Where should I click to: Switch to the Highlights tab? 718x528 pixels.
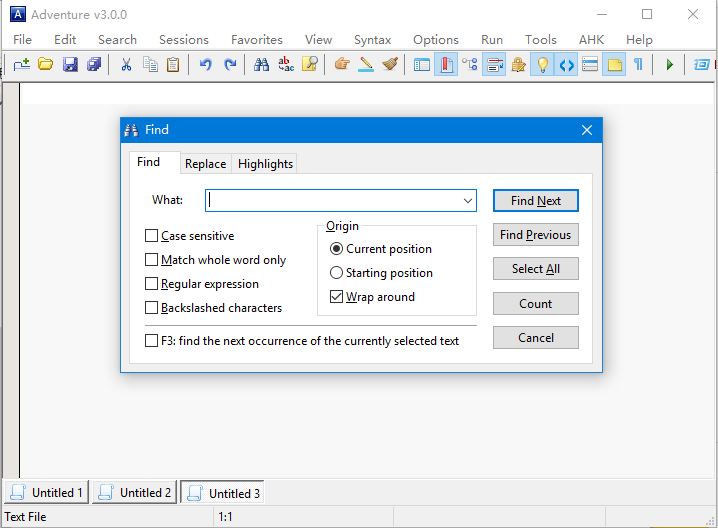point(265,164)
